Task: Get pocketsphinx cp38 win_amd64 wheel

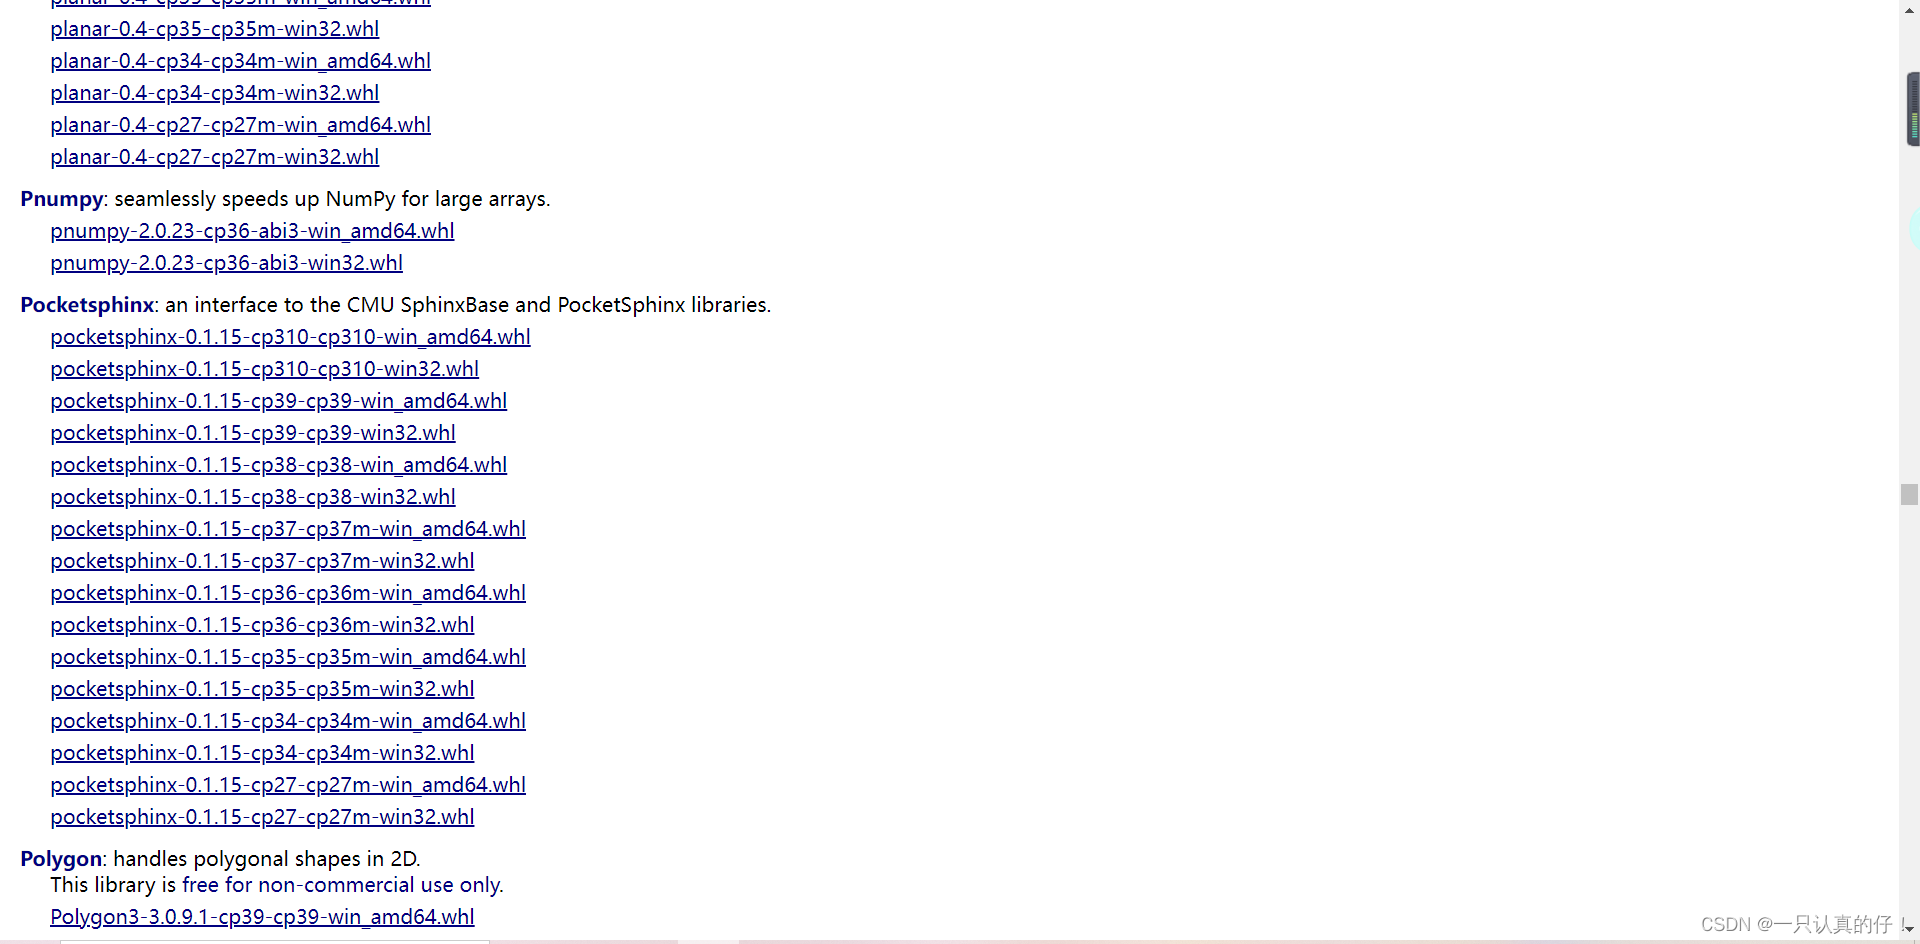Action: point(279,465)
